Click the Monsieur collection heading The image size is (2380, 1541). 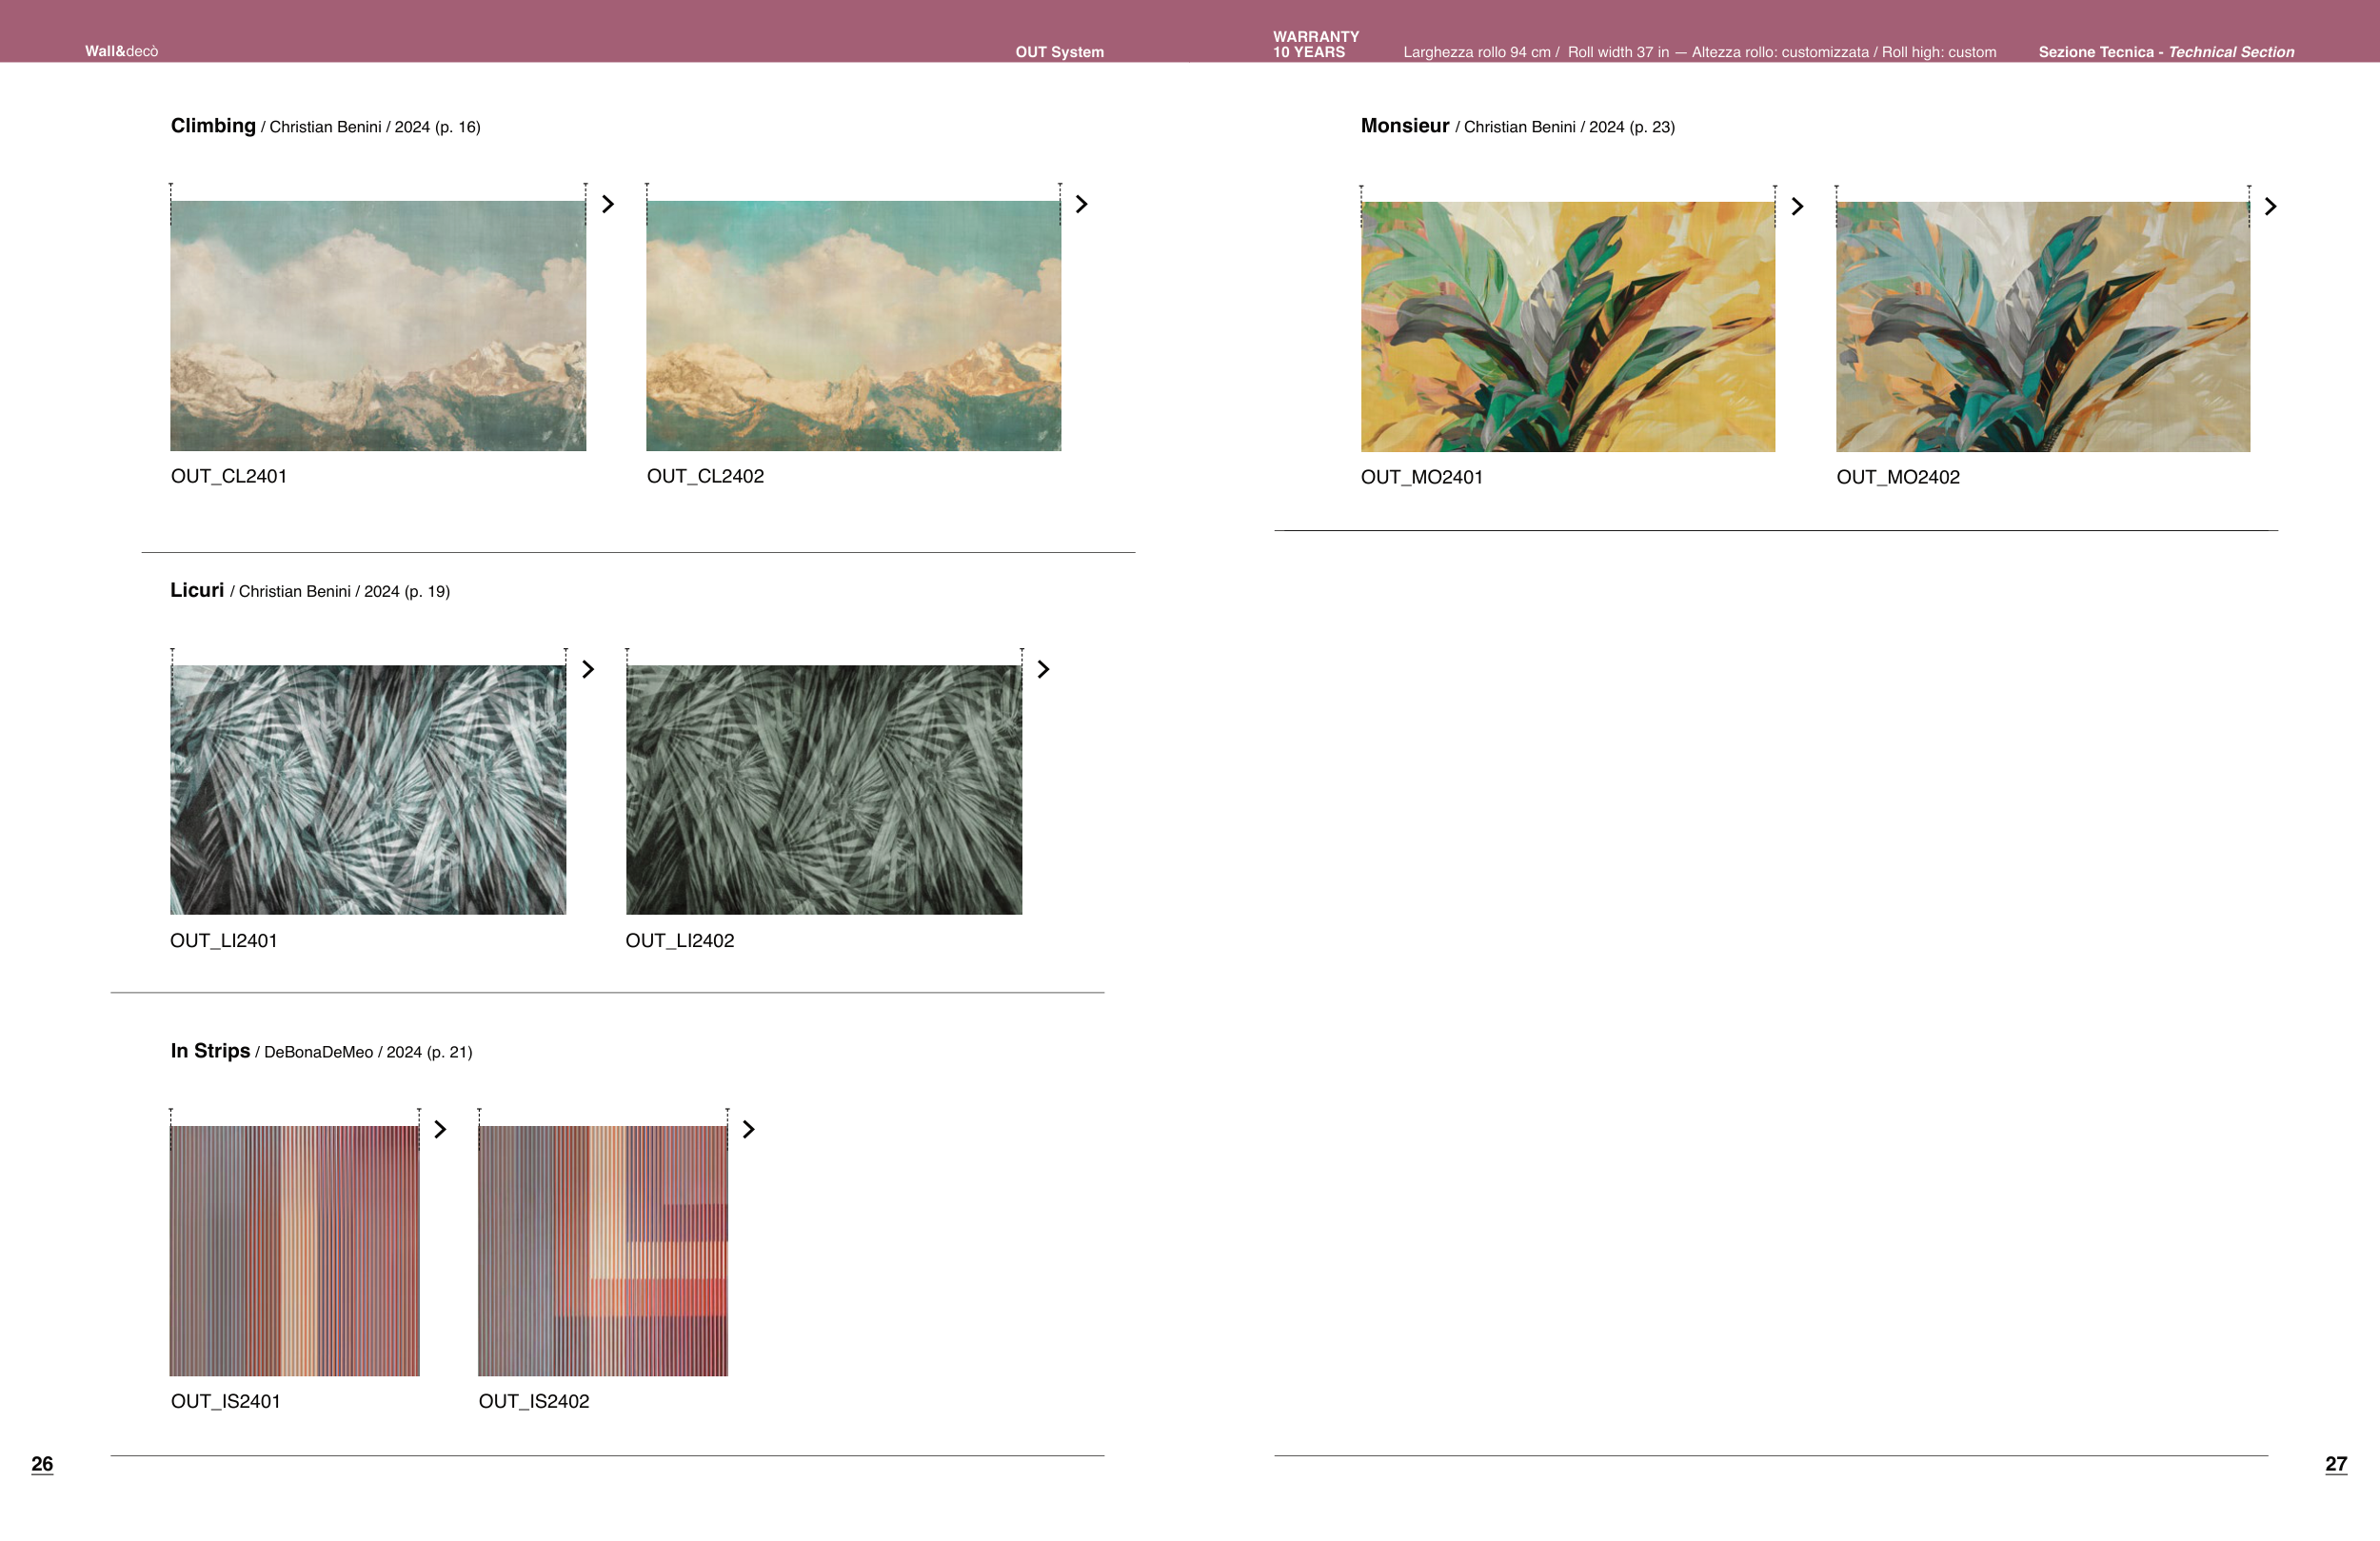click(x=1404, y=126)
